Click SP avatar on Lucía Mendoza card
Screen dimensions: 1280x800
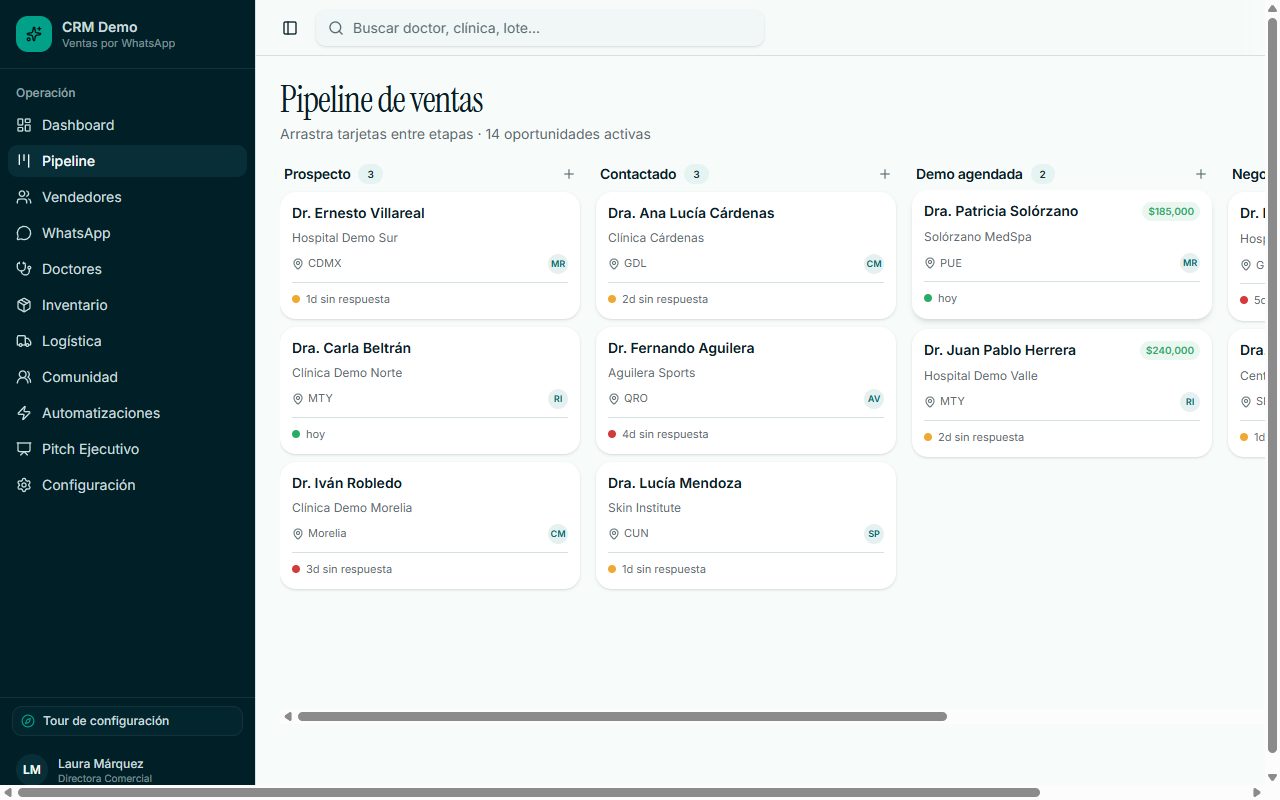point(874,534)
